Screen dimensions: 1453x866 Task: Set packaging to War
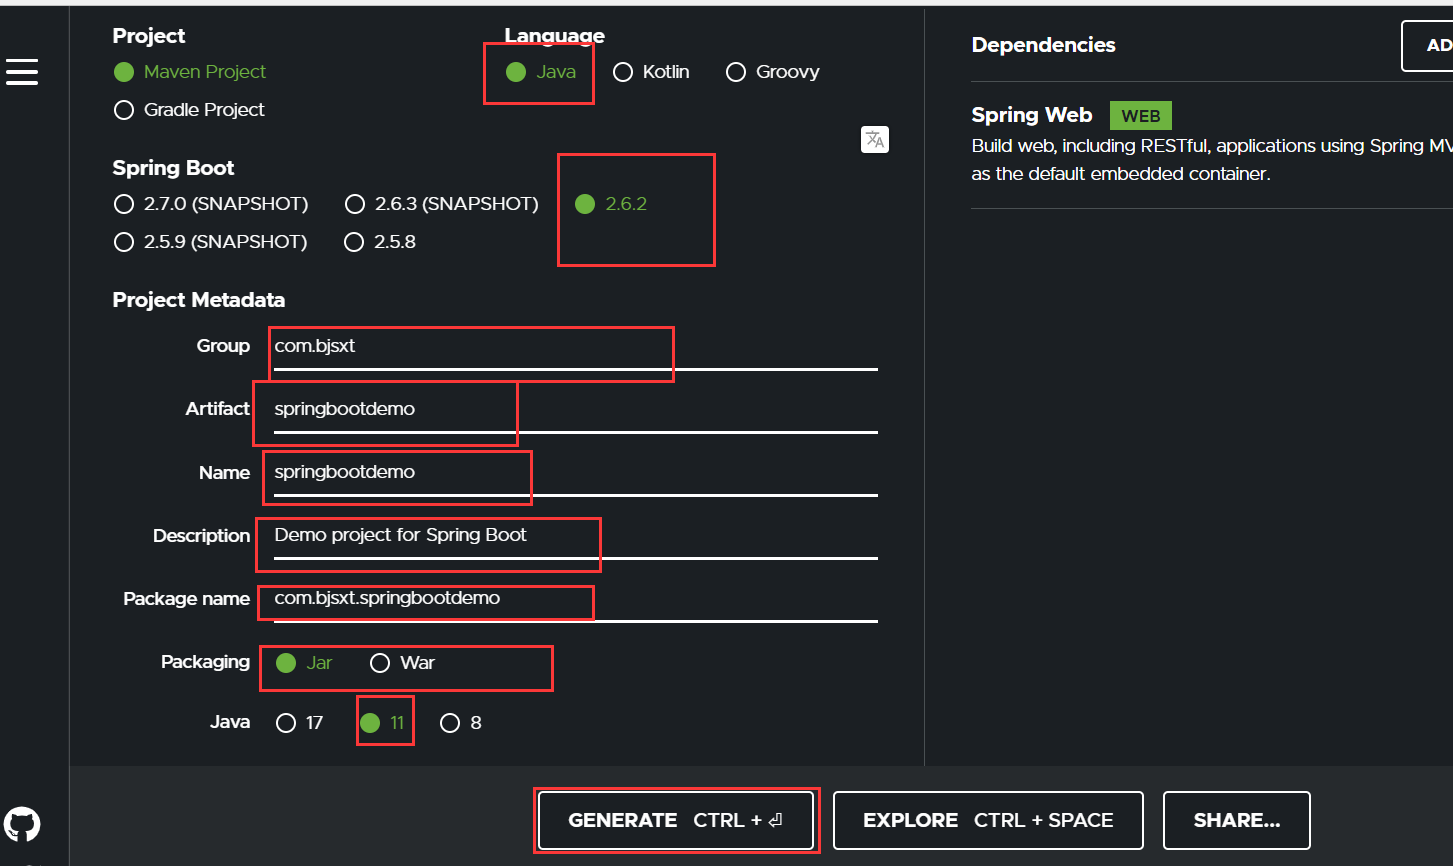402,663
